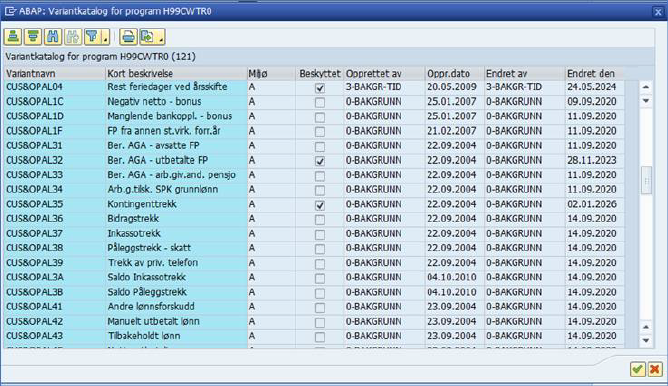The width and height of the screenshot is (668, 386).
Task: Click the dialog title bar menu icon
Action: point(10,12)
